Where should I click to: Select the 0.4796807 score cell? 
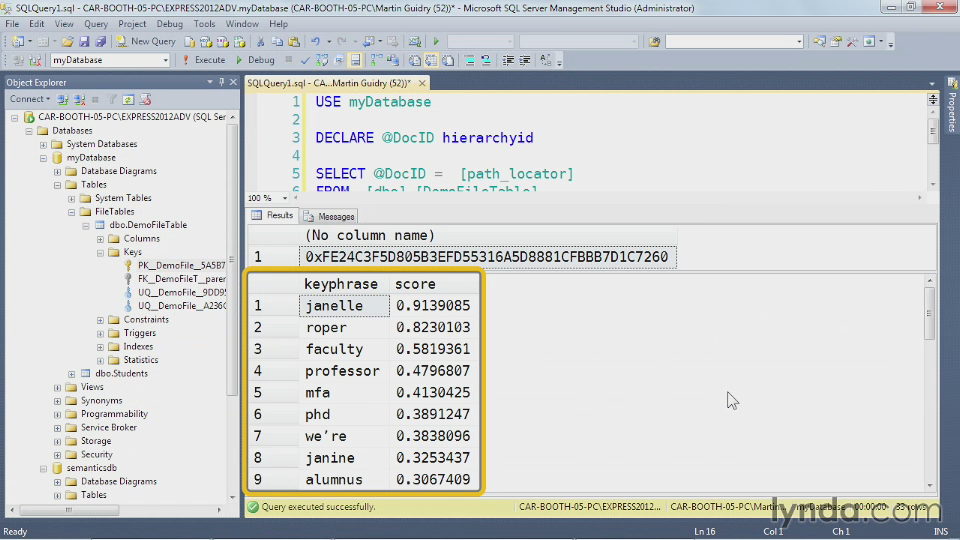[433, 371]
